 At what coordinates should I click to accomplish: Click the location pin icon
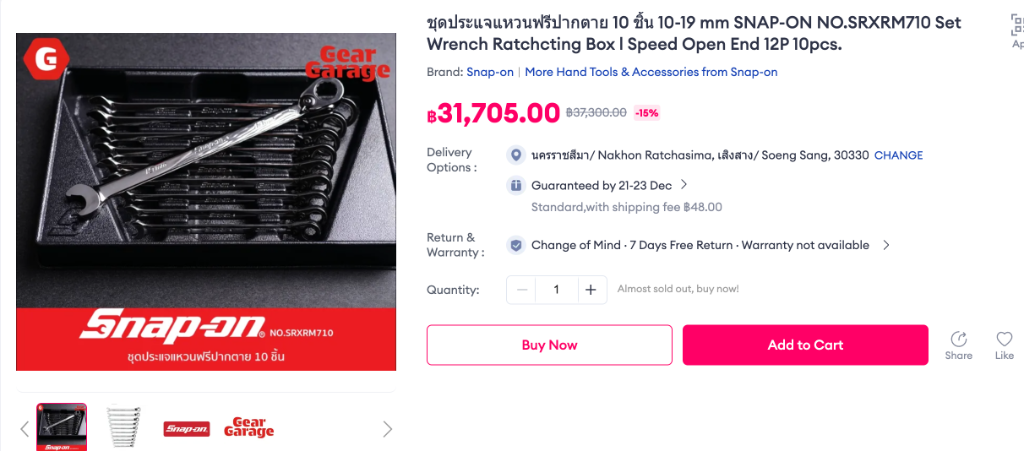coord(516,155)
